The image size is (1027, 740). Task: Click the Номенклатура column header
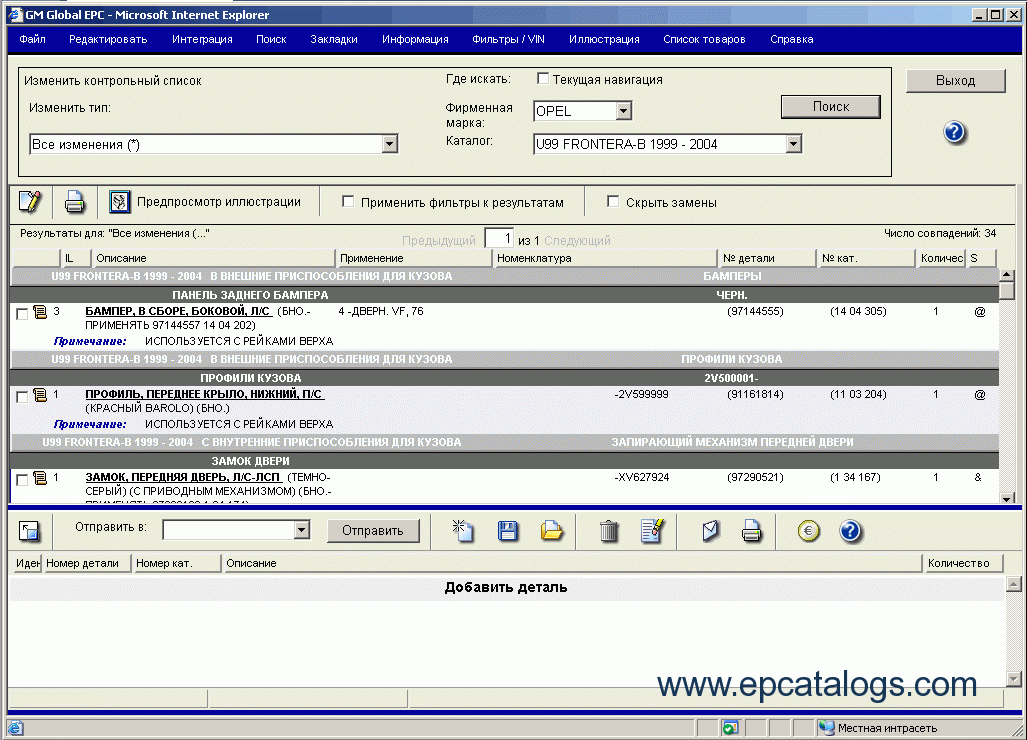(x=604, y=258)
